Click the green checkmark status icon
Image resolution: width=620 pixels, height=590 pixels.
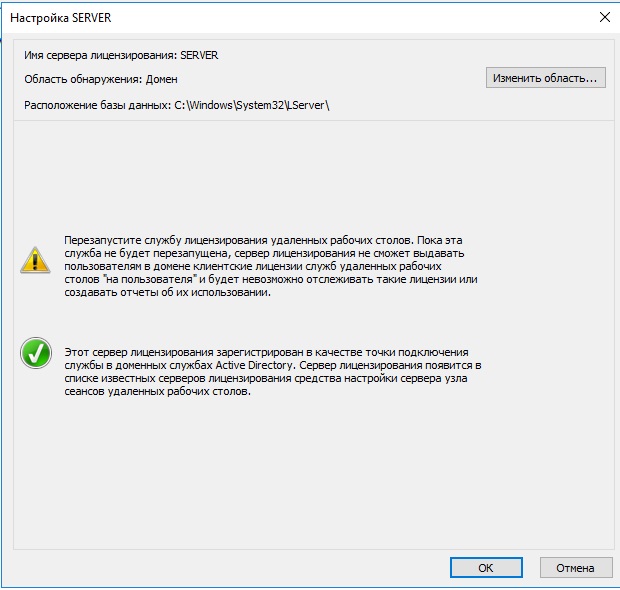(x=35, y=353)
